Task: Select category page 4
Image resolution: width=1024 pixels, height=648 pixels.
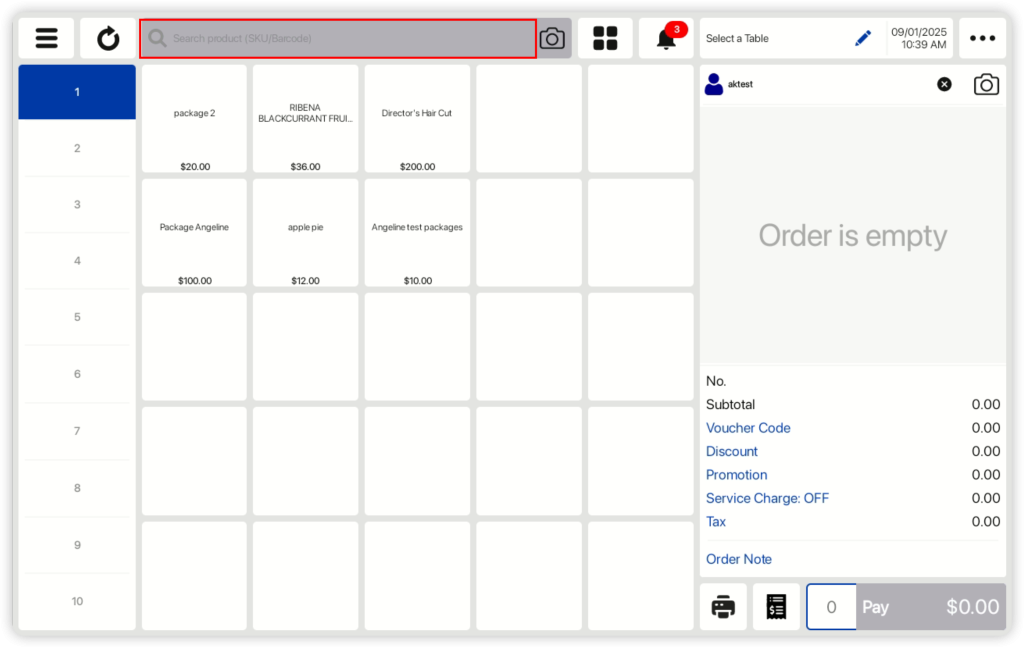Action: pos(77,261)
